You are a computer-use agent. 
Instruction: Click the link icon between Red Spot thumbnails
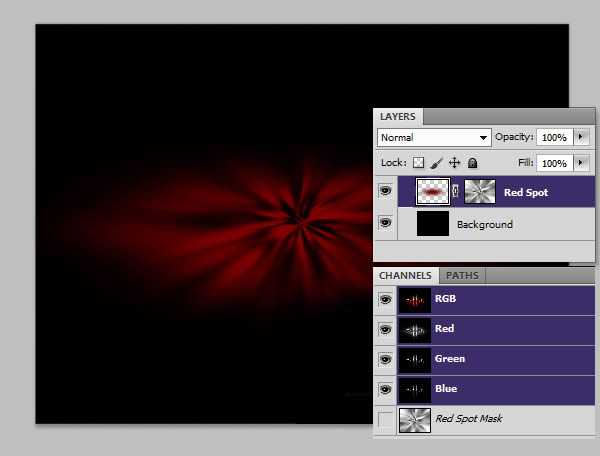(x=456, y=191)
